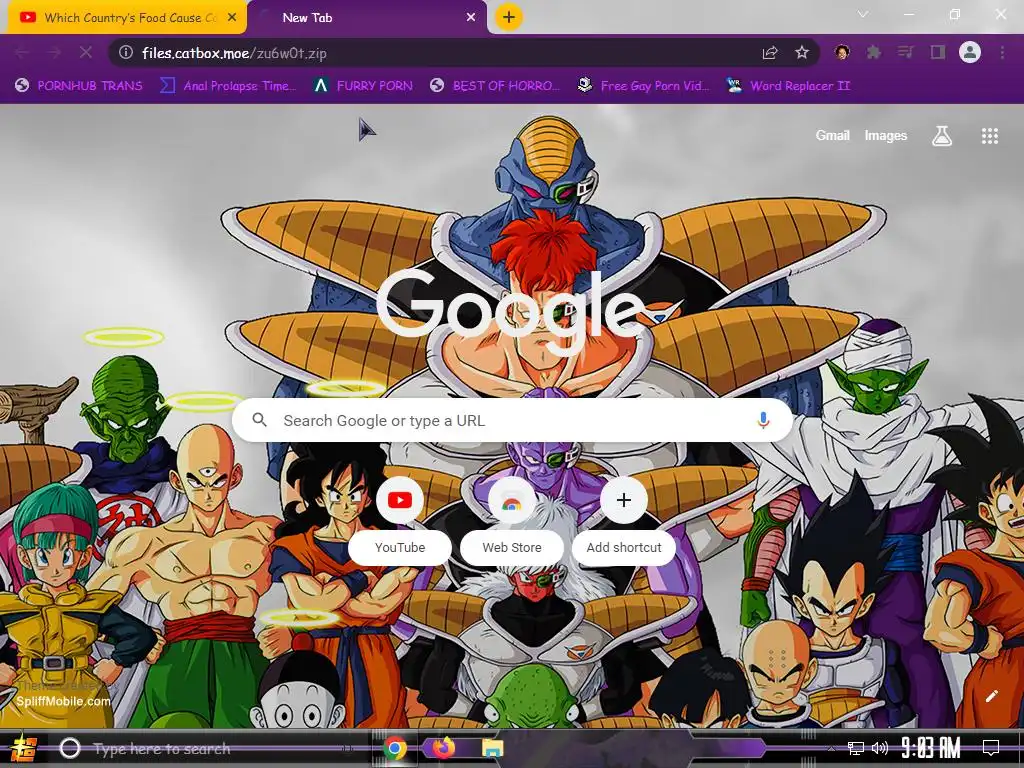Launch Firefox from the taskbar
Viewport: 1024px width, 768px height.
[444, 747]
